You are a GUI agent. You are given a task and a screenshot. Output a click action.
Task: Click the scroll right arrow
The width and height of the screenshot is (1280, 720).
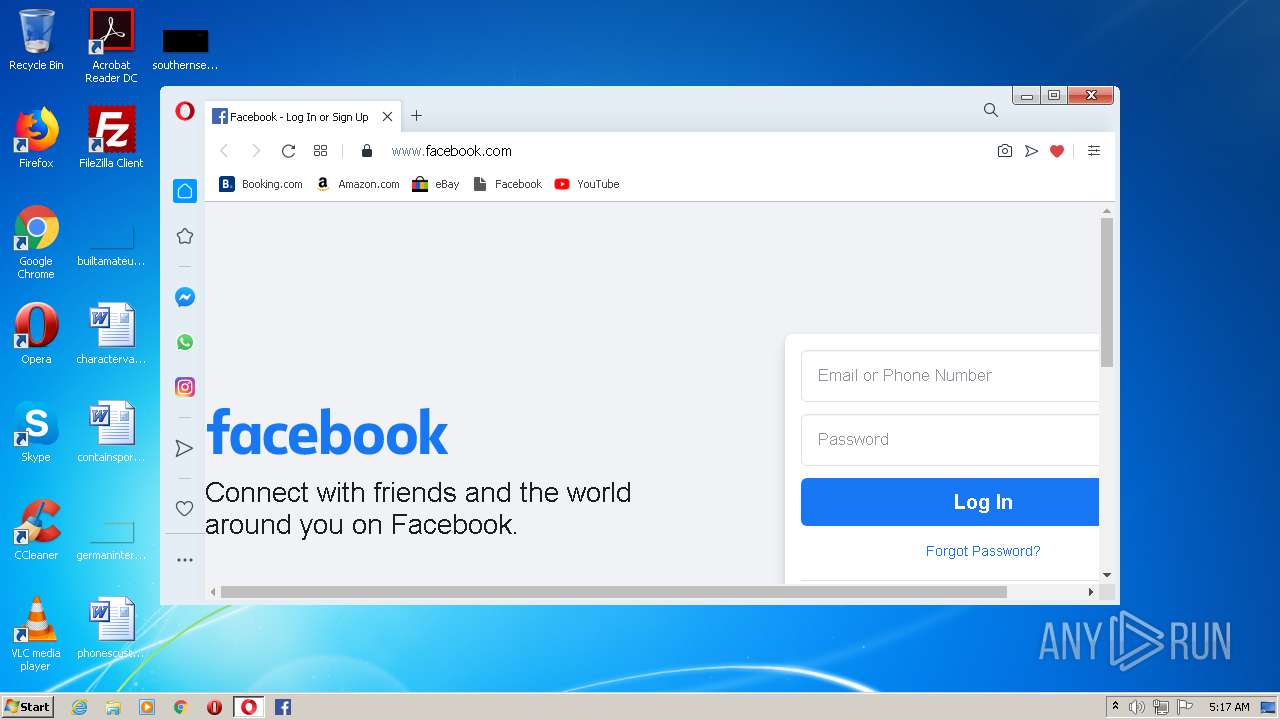[x=1091, y=592]
